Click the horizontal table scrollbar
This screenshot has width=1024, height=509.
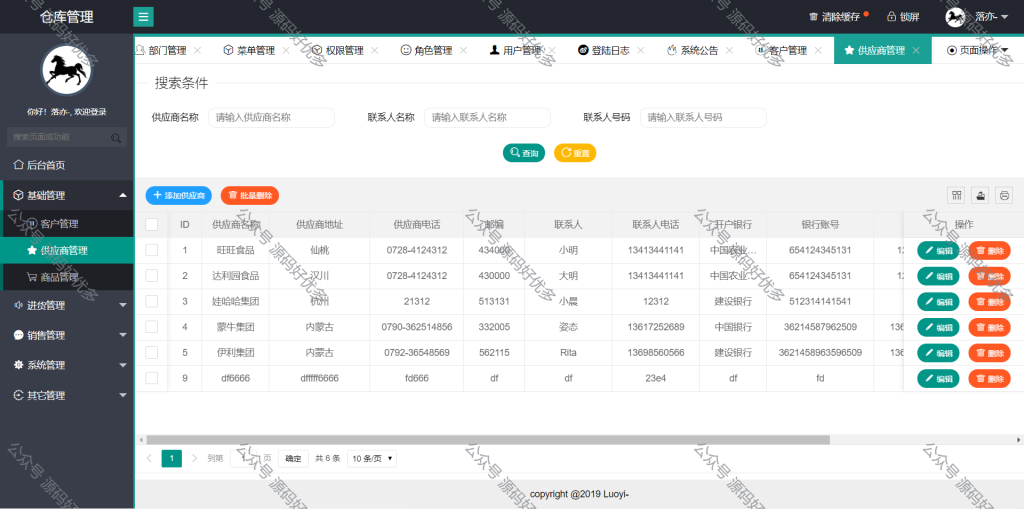click(x=488, y=440)
